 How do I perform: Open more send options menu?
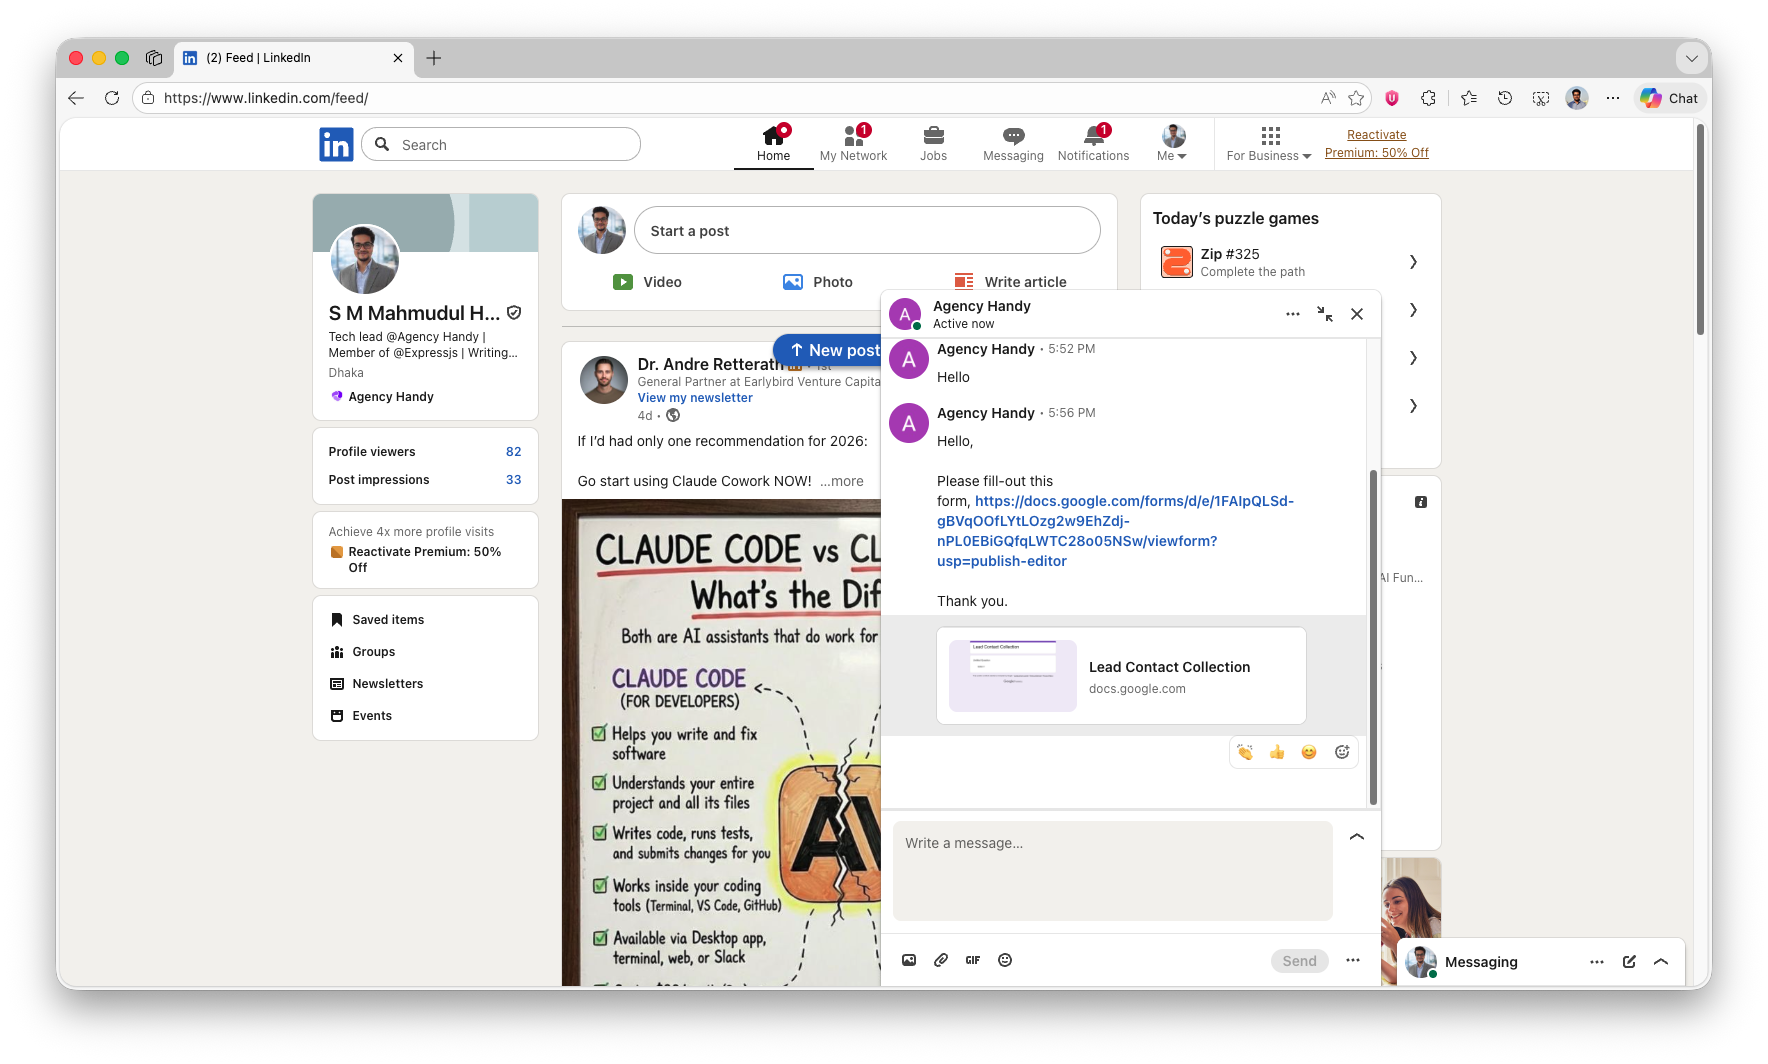[1353, 960]
